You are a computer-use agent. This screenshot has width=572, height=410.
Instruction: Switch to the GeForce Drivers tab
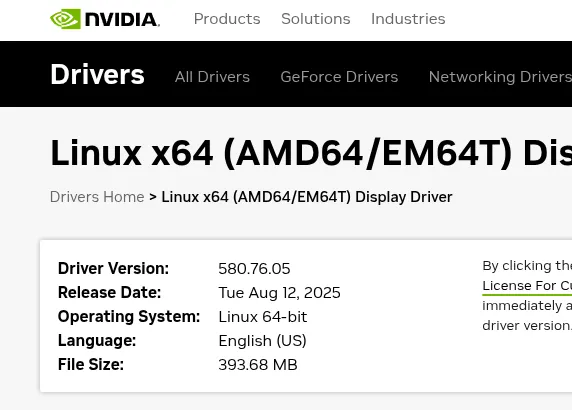point(339,77)
